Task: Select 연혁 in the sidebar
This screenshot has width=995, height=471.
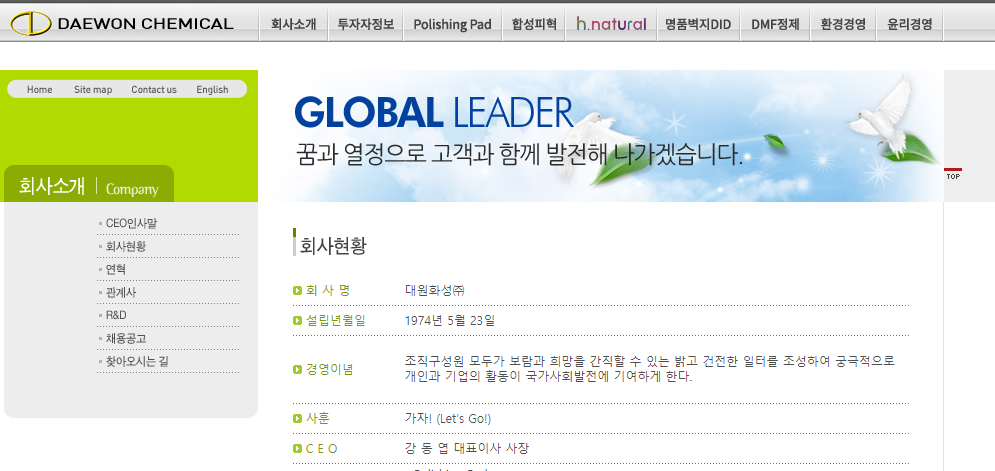Action: click(115, 269)
